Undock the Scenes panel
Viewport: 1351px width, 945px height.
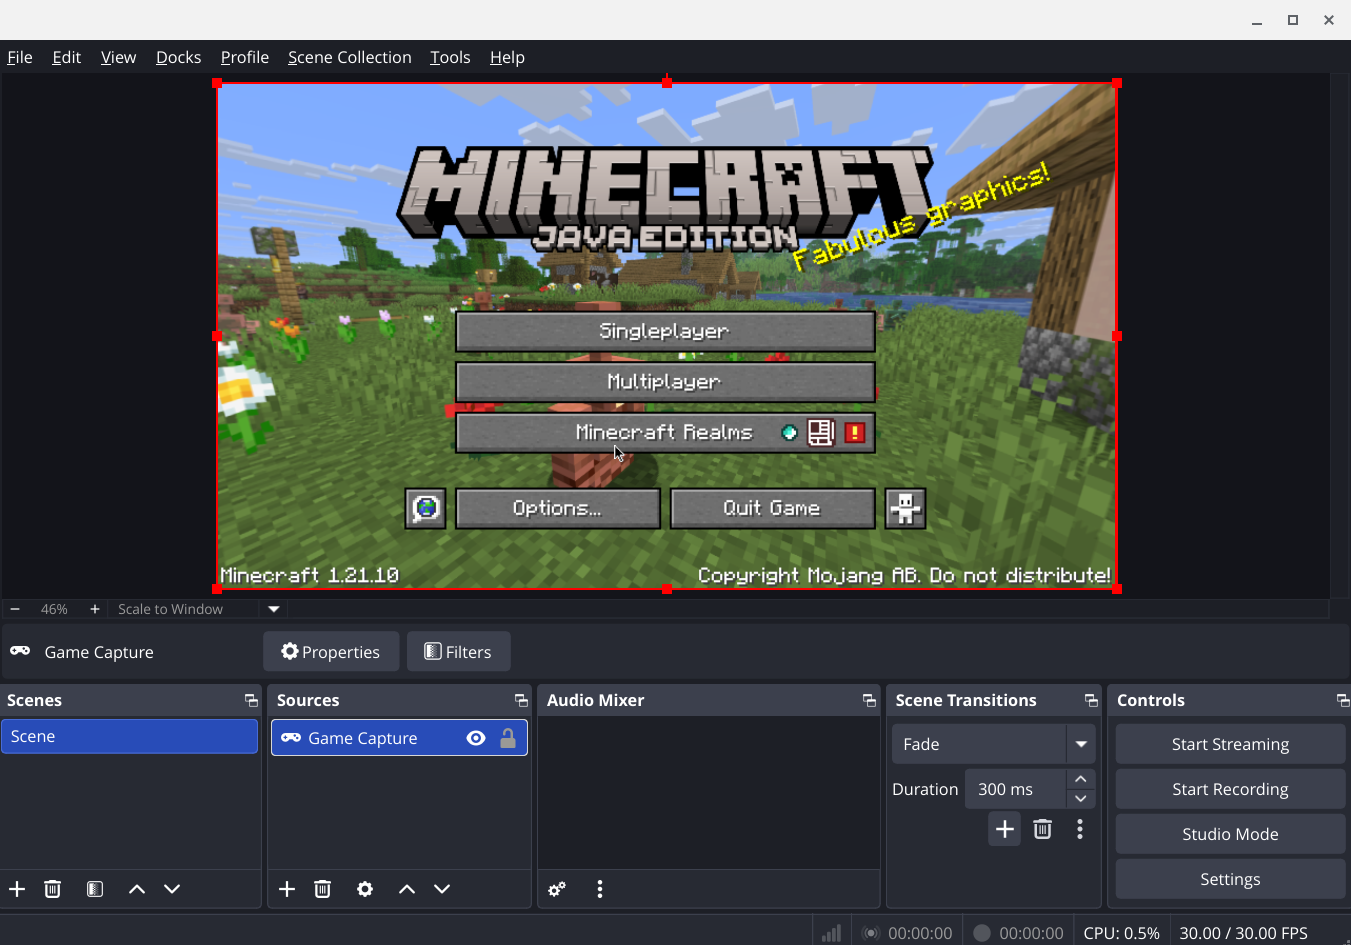[x=251, y=700]
